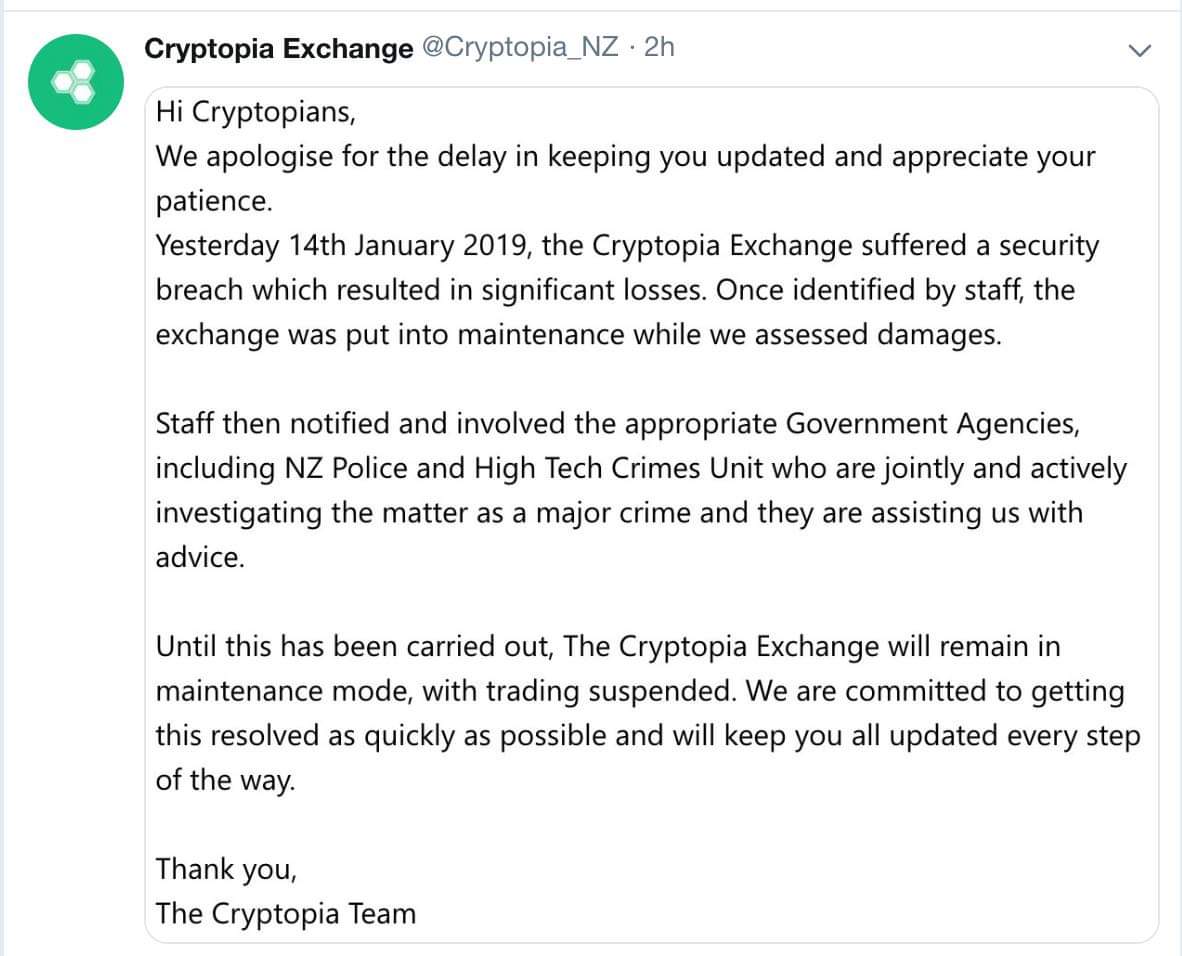Open the Cryptopia Exchange profile name
Viewport: 1182px width, 956px height.
278,48
